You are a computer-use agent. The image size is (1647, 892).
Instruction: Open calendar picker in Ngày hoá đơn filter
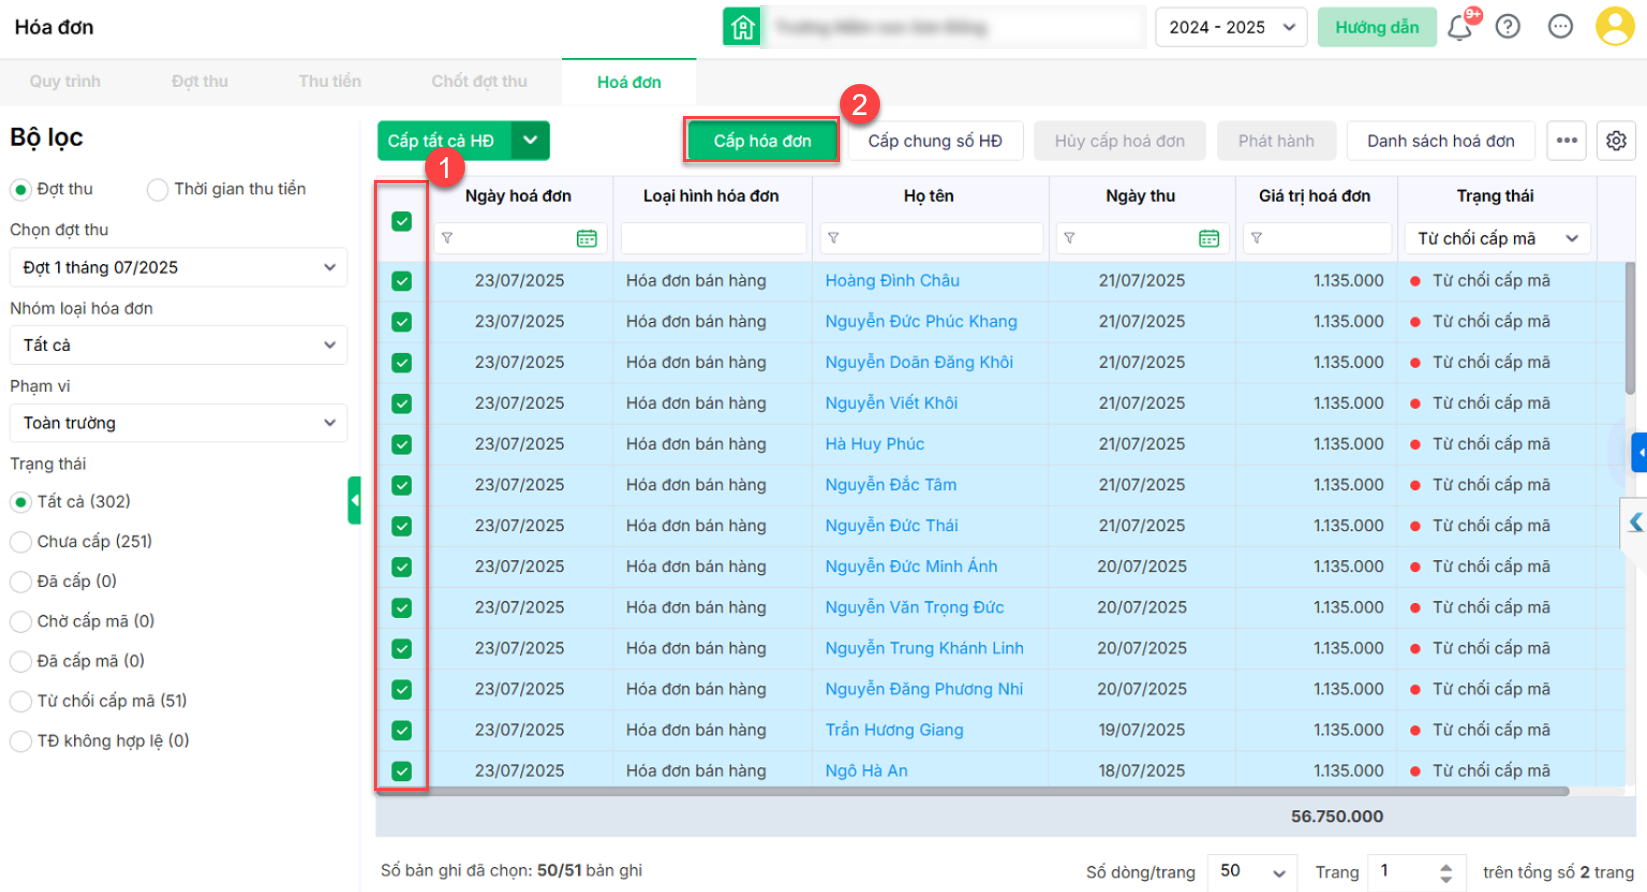click(x=587, y=238)
